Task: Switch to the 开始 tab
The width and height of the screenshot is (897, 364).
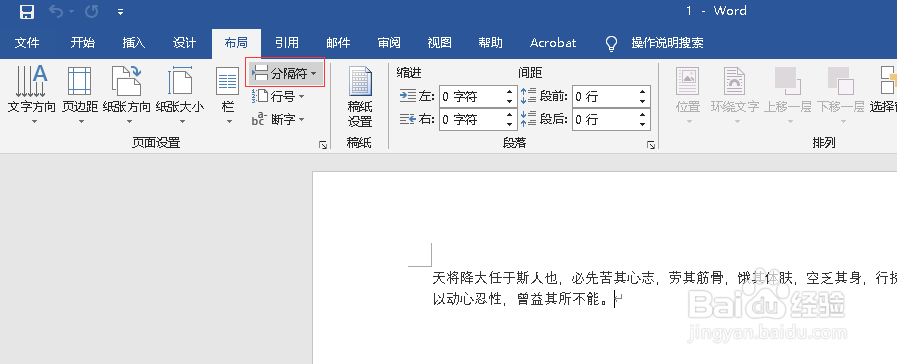Action: click(82, 43)
